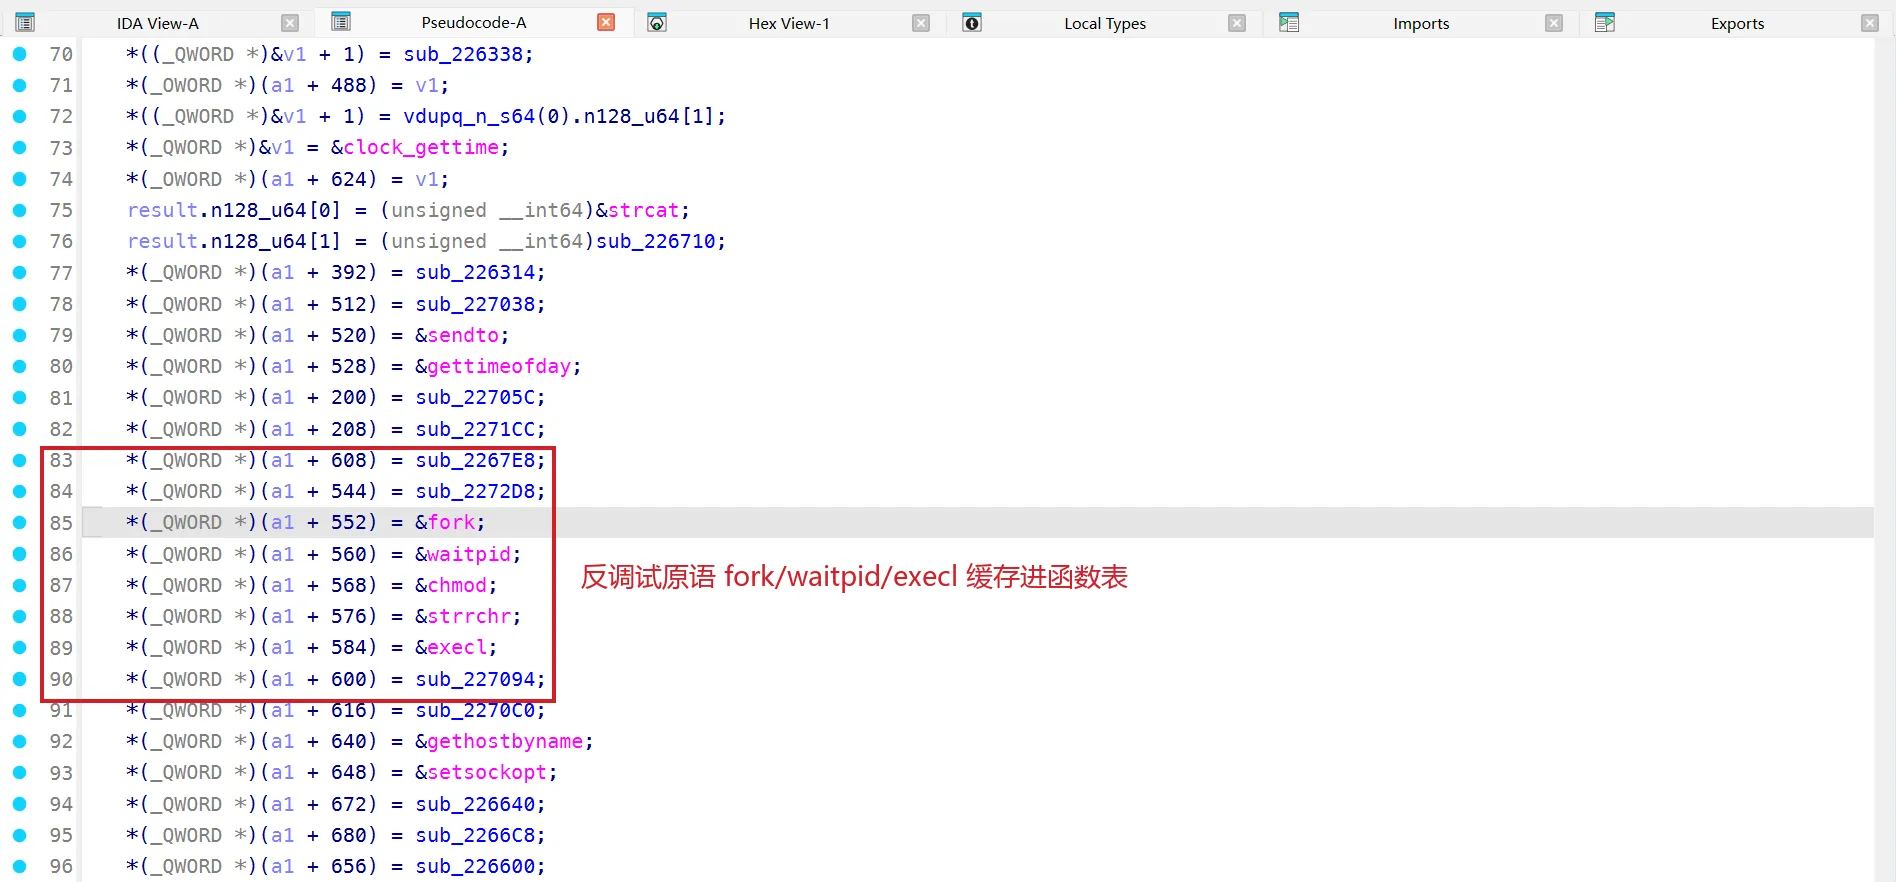Switch to the Hex View-1 tab
Viewport: 1896px width, 882px height.
[789, 23]
